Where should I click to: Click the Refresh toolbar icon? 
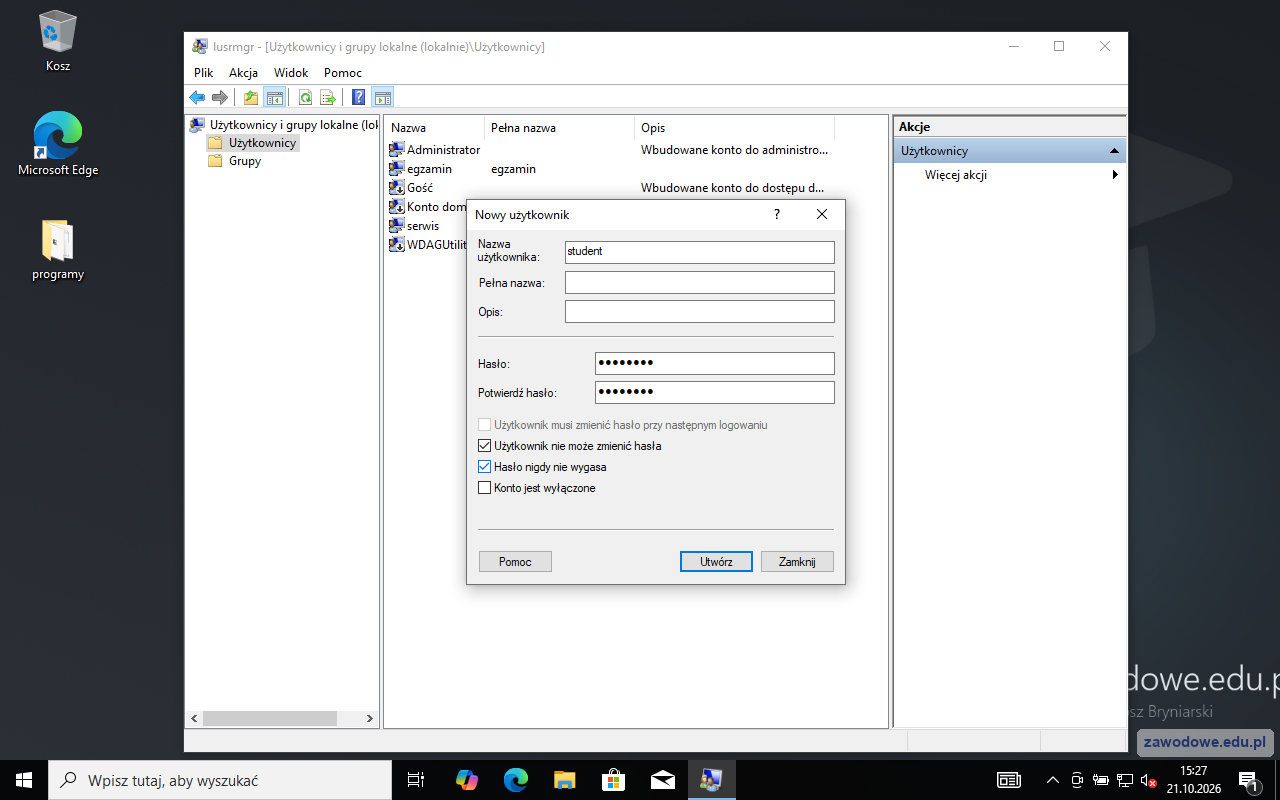point(305,97)
